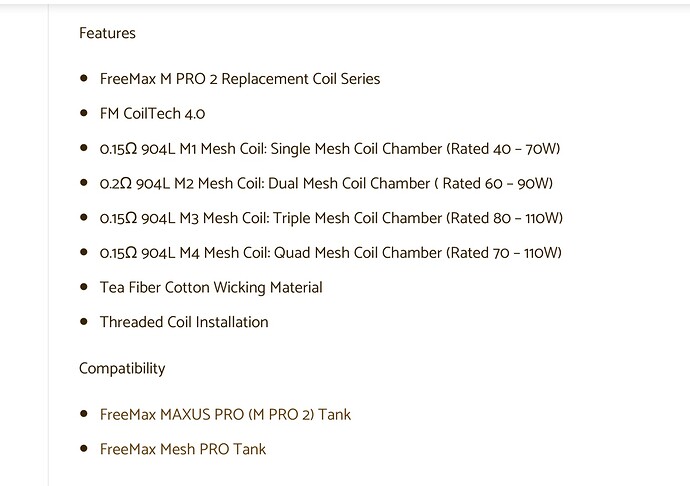Click the M1 Single Mesh Coil Chamber line
Image resolution: width=690 pixels, height=486 pixels.
click(330, 149)
